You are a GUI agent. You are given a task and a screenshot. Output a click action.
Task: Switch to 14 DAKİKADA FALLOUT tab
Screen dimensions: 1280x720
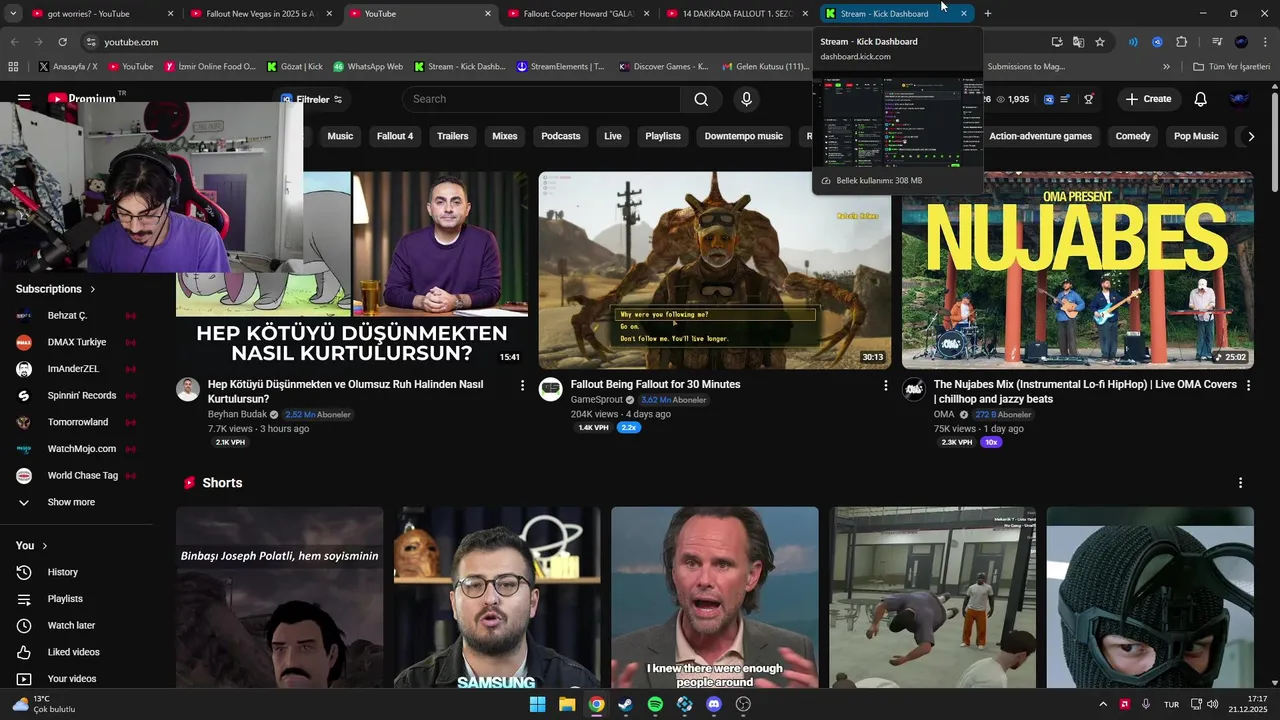(738, 14)
